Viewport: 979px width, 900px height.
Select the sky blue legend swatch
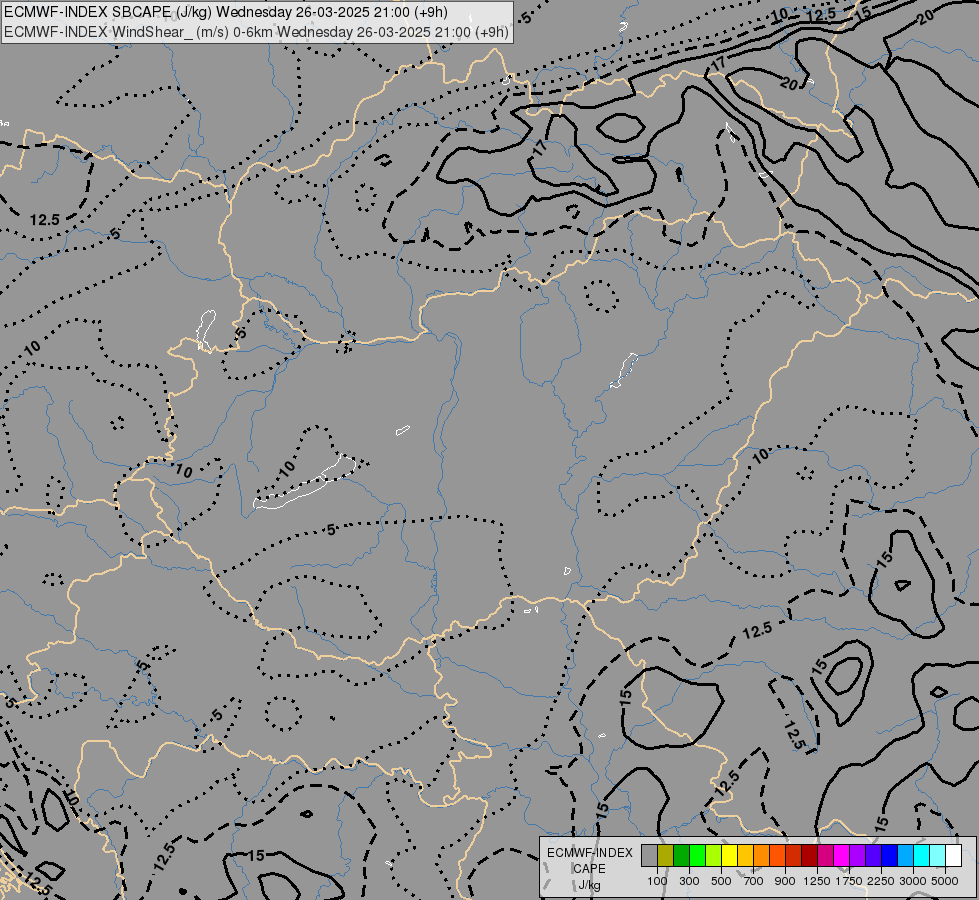pos(906,856)
